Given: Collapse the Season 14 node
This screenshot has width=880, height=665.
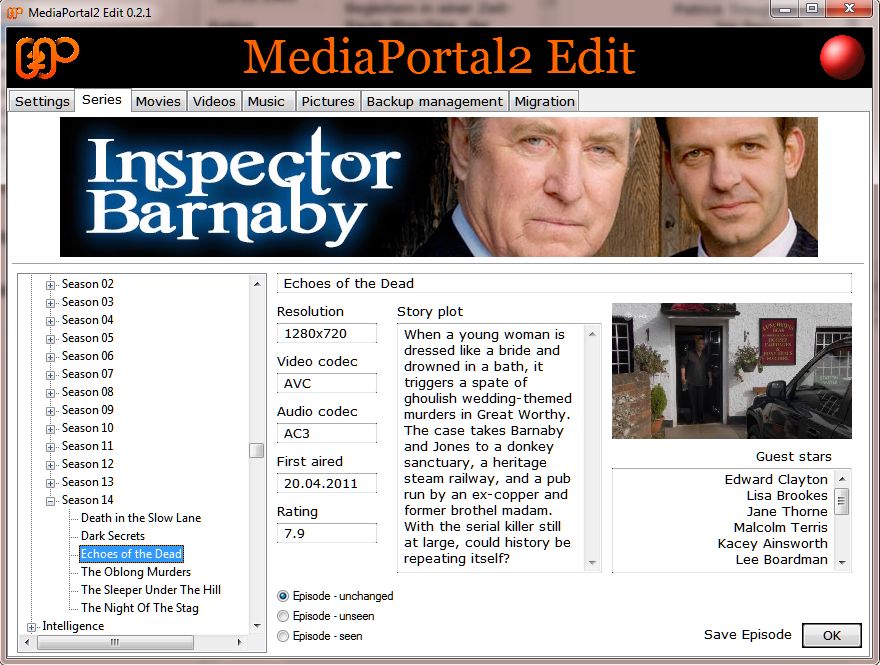Looking at the screenshot, I should pos(51,501).
